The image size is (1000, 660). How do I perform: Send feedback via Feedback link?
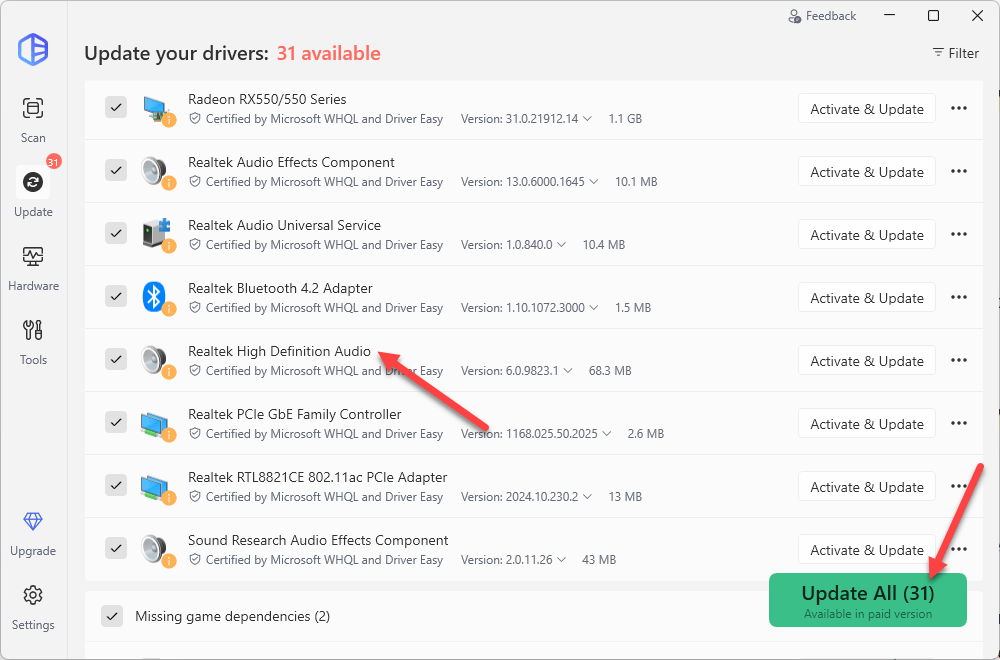[x=822, y=16]
